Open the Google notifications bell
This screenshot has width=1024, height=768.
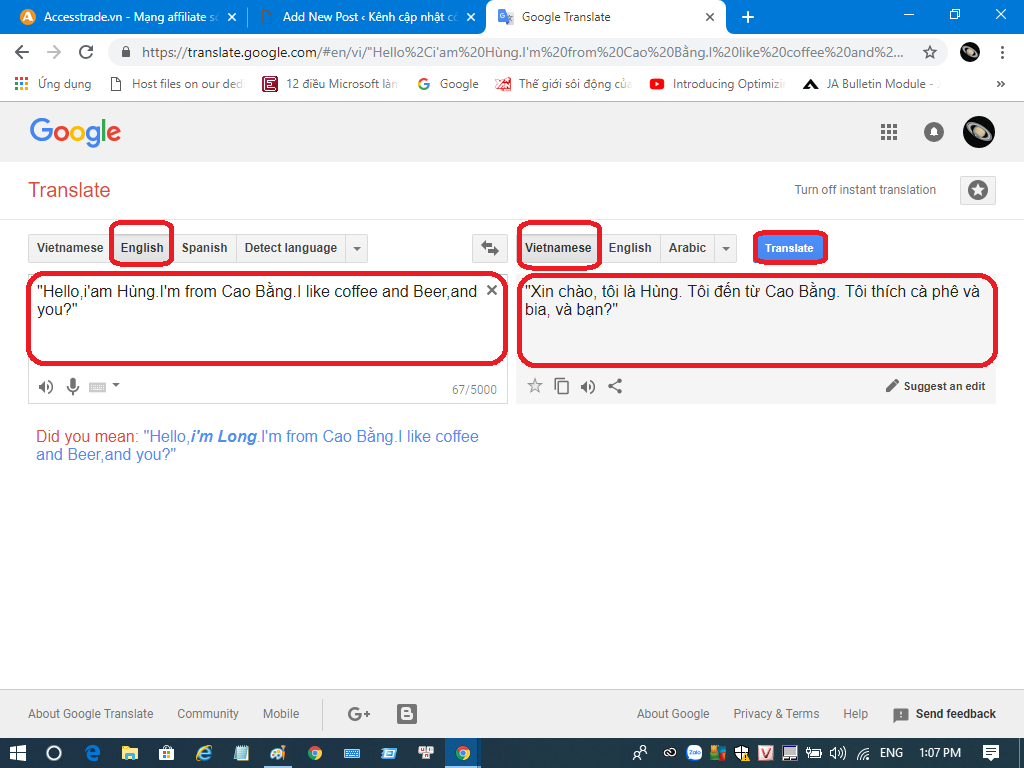tap(934, 132)
